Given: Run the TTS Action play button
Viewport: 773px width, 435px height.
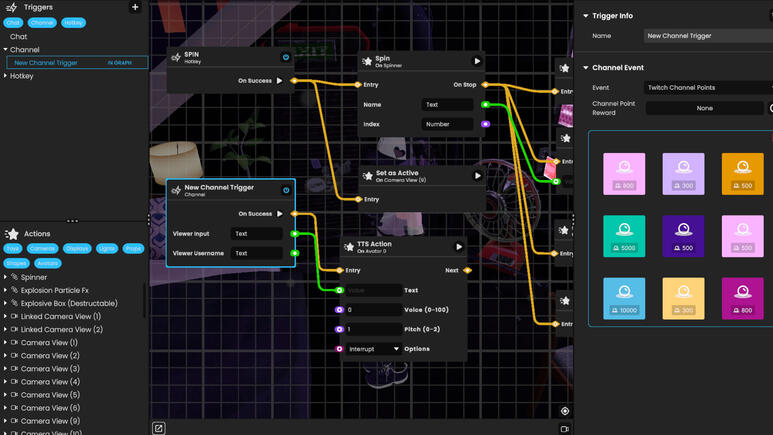Looking at the screenshot, I should pyautogui.click(x=458, y=247).
